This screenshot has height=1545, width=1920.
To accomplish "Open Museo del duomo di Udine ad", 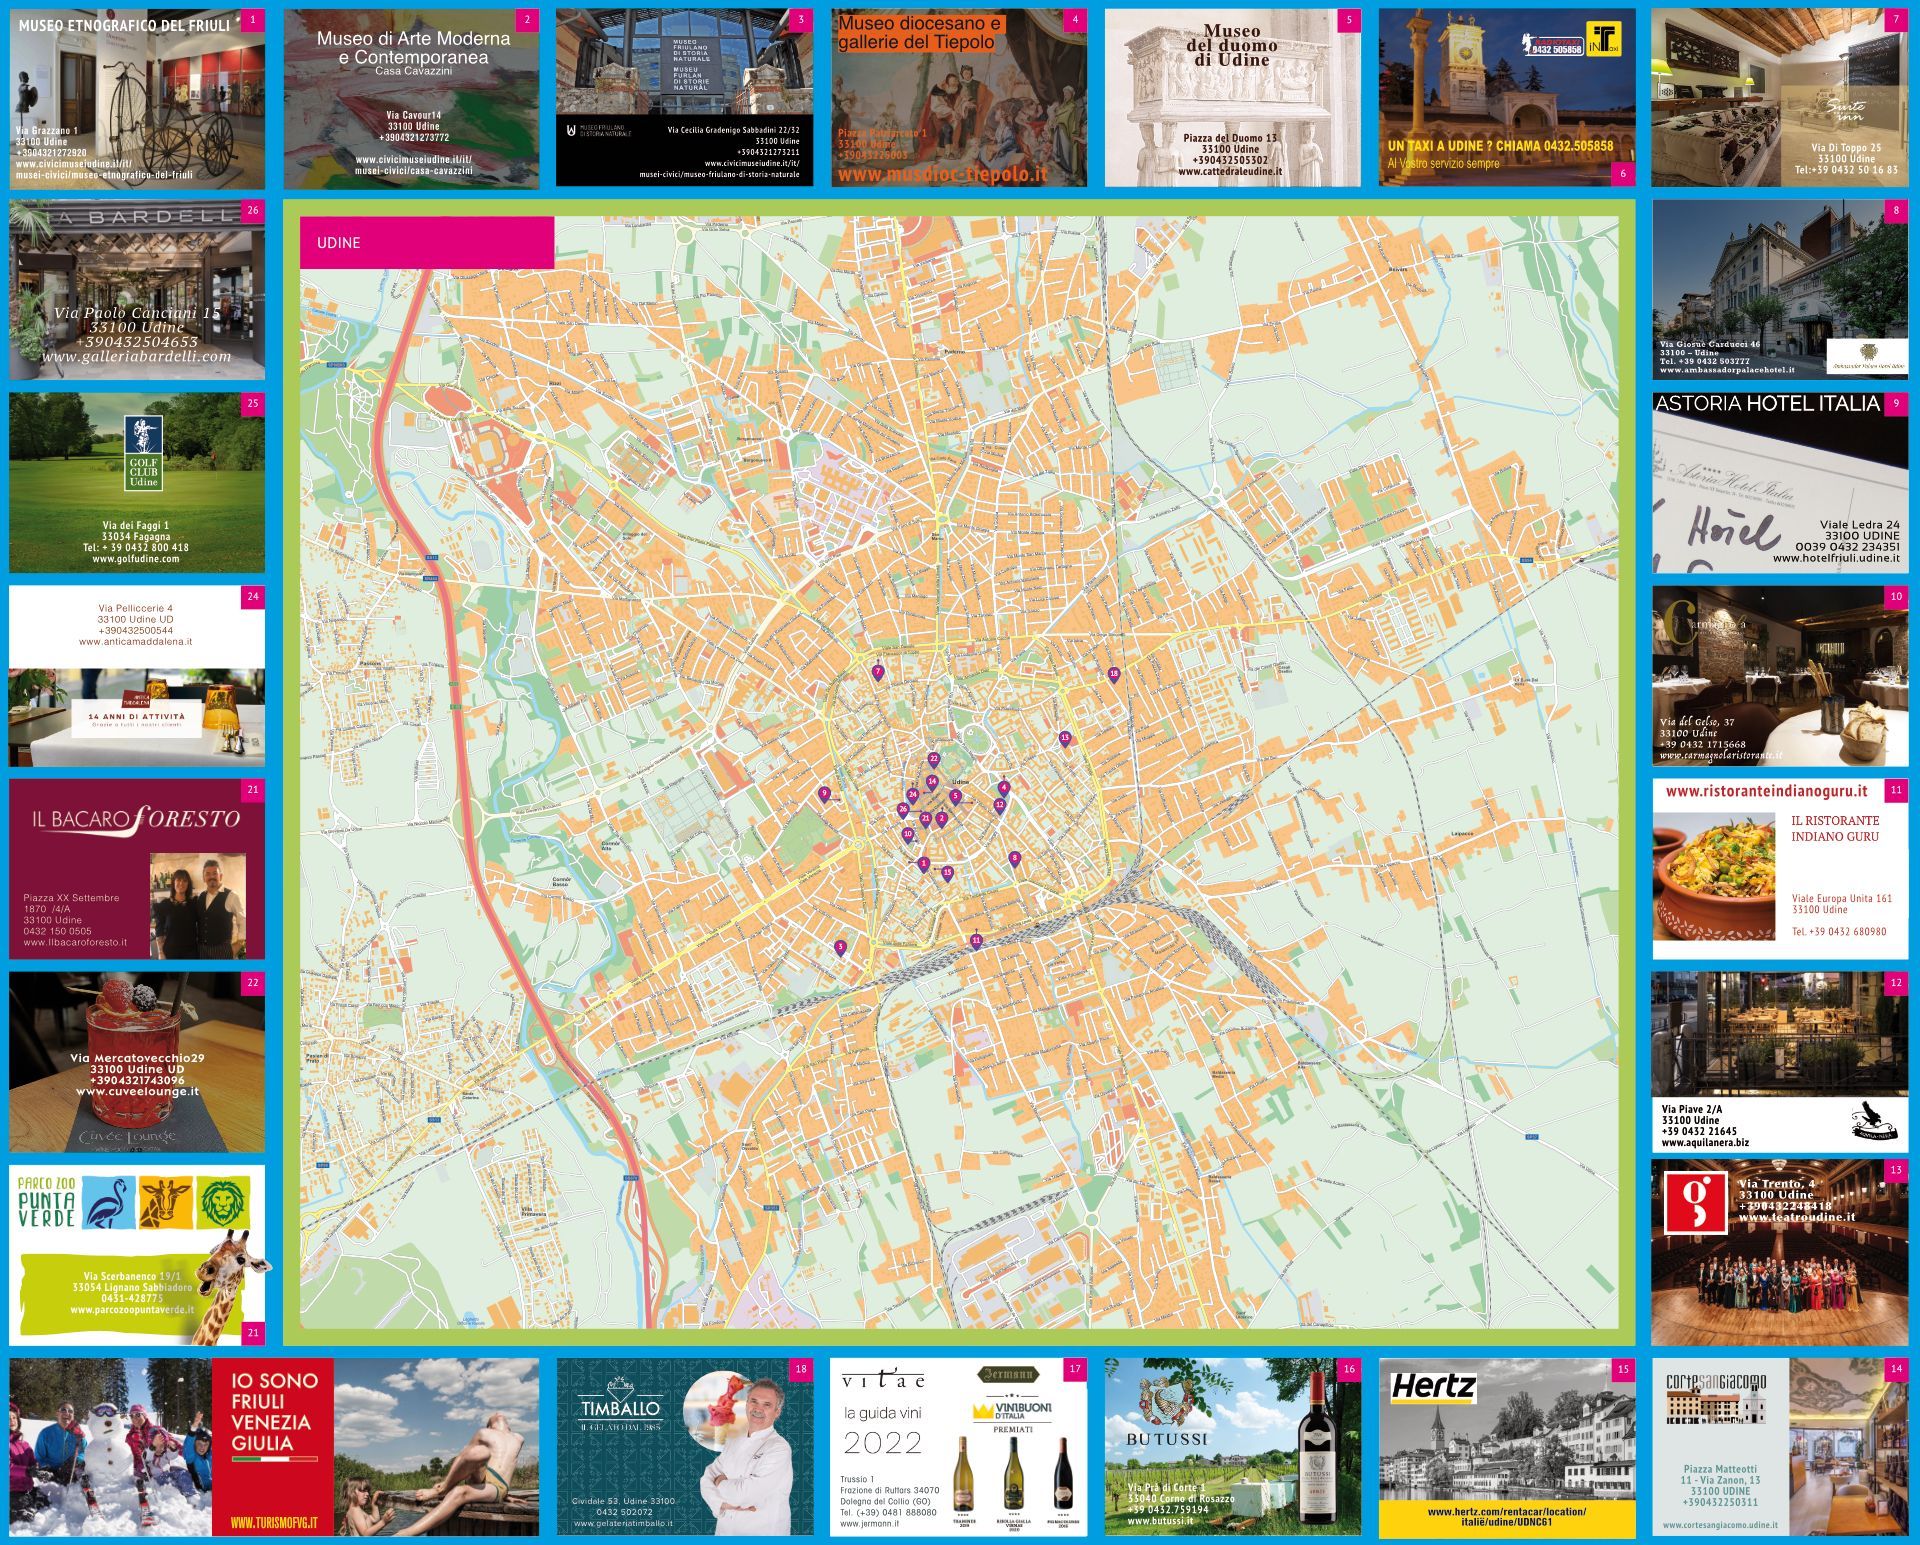I will (x=1232, y=98).
